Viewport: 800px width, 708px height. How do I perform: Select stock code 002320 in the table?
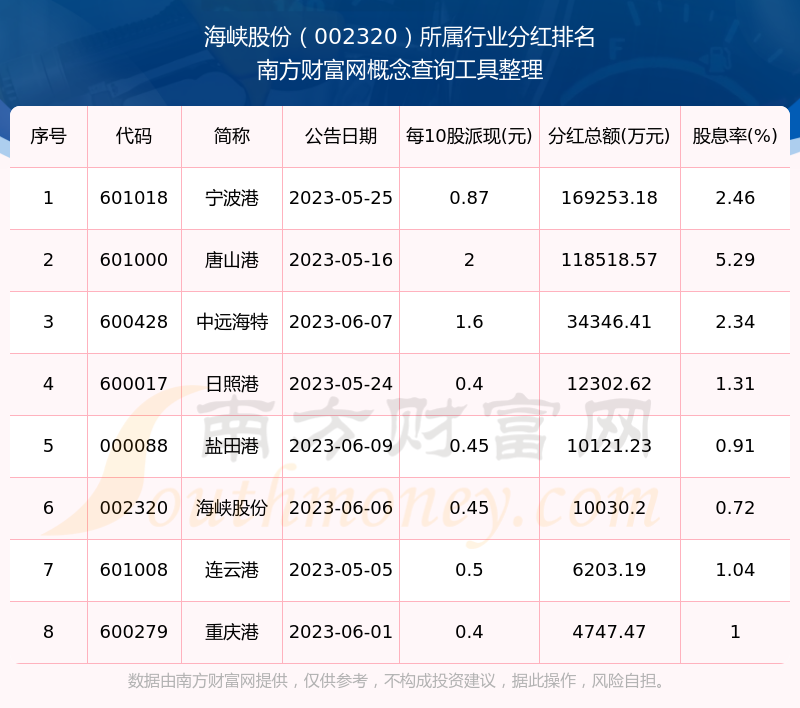click(x=134, y=508)
